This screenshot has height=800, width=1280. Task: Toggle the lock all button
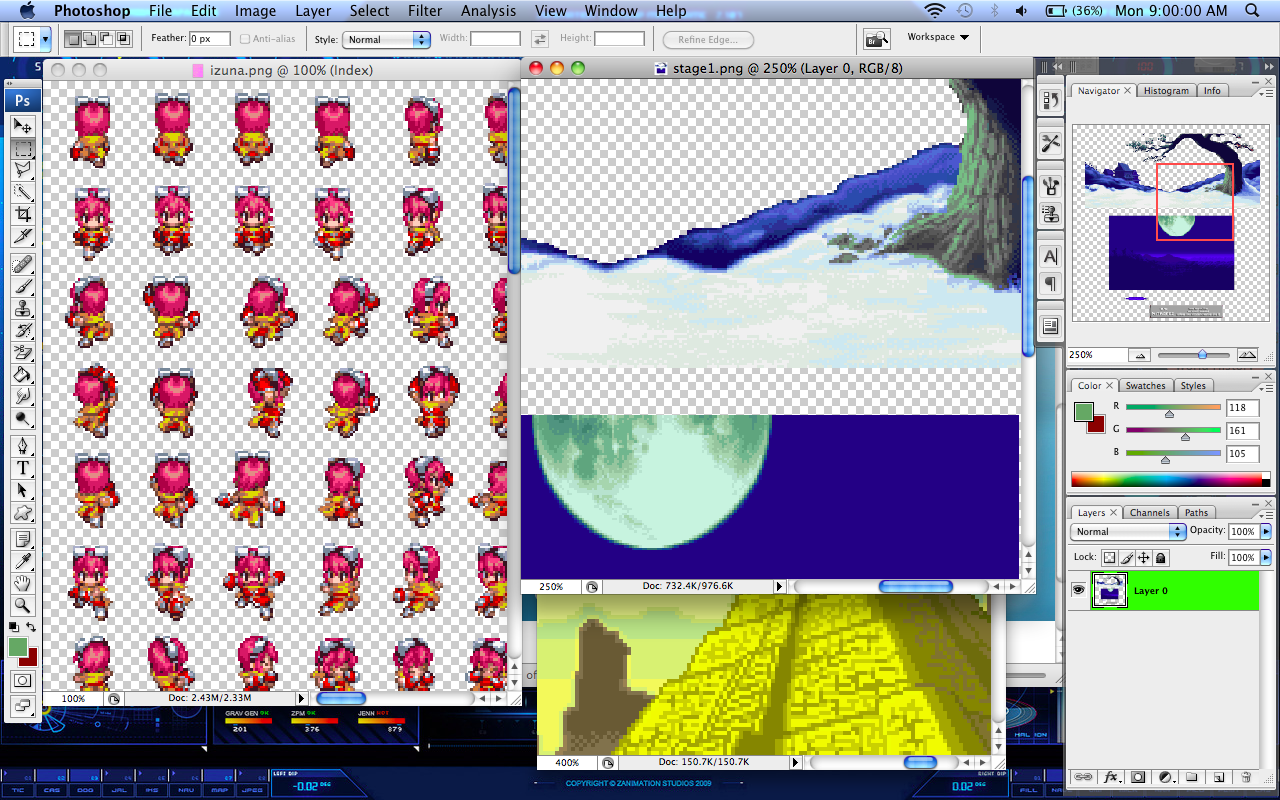click(x=1160, y=558)
